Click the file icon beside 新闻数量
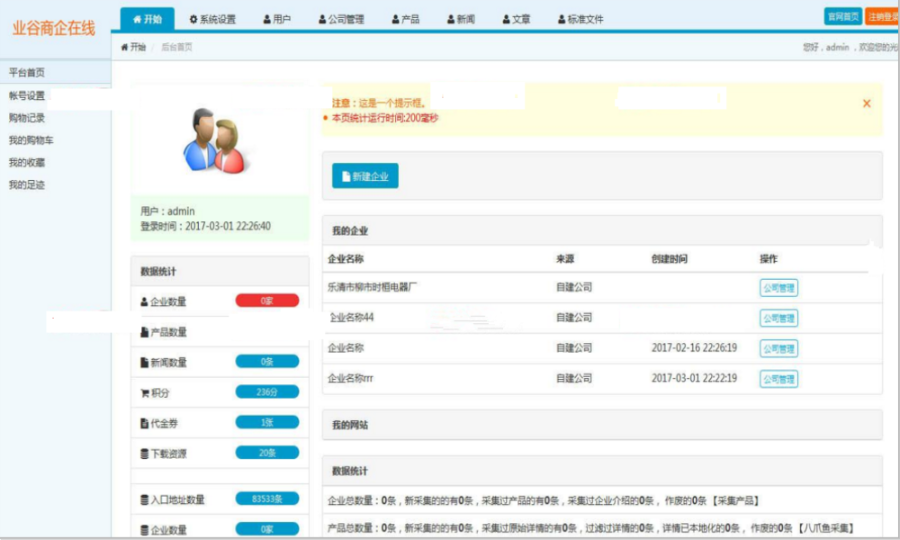 (x=144, y=363)
